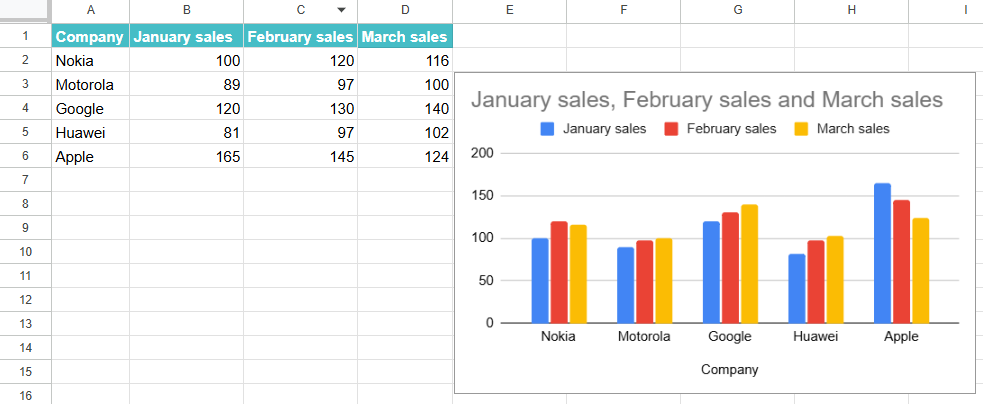
Task: Click the Apple axis label in chart
Action: [901, 337]
